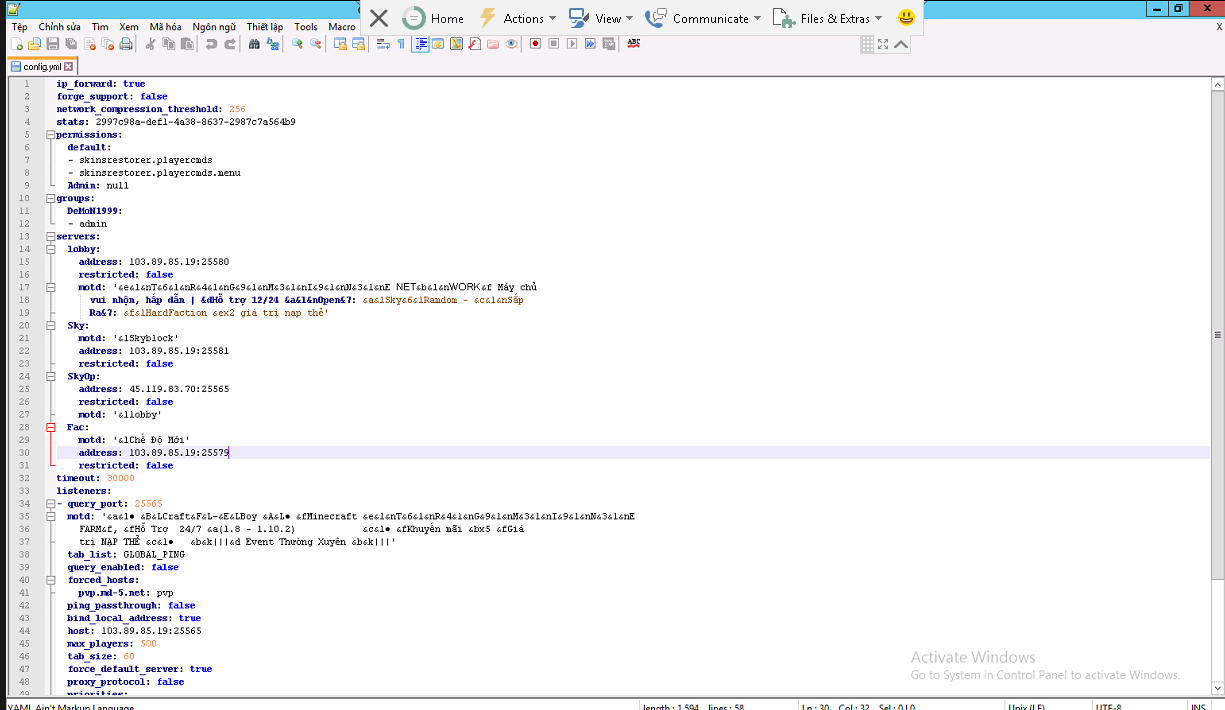The image size is (1225, 710).
Task: Collapse the permissions block fold marker
Action: (50, 135)
